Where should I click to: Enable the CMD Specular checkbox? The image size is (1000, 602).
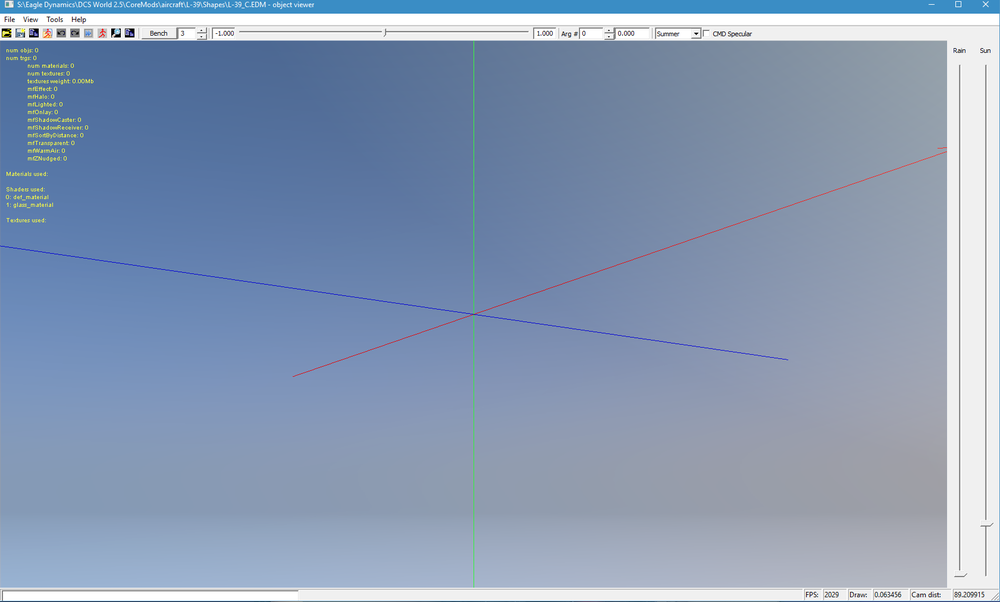pyautogui.click(x=707, y=33)
